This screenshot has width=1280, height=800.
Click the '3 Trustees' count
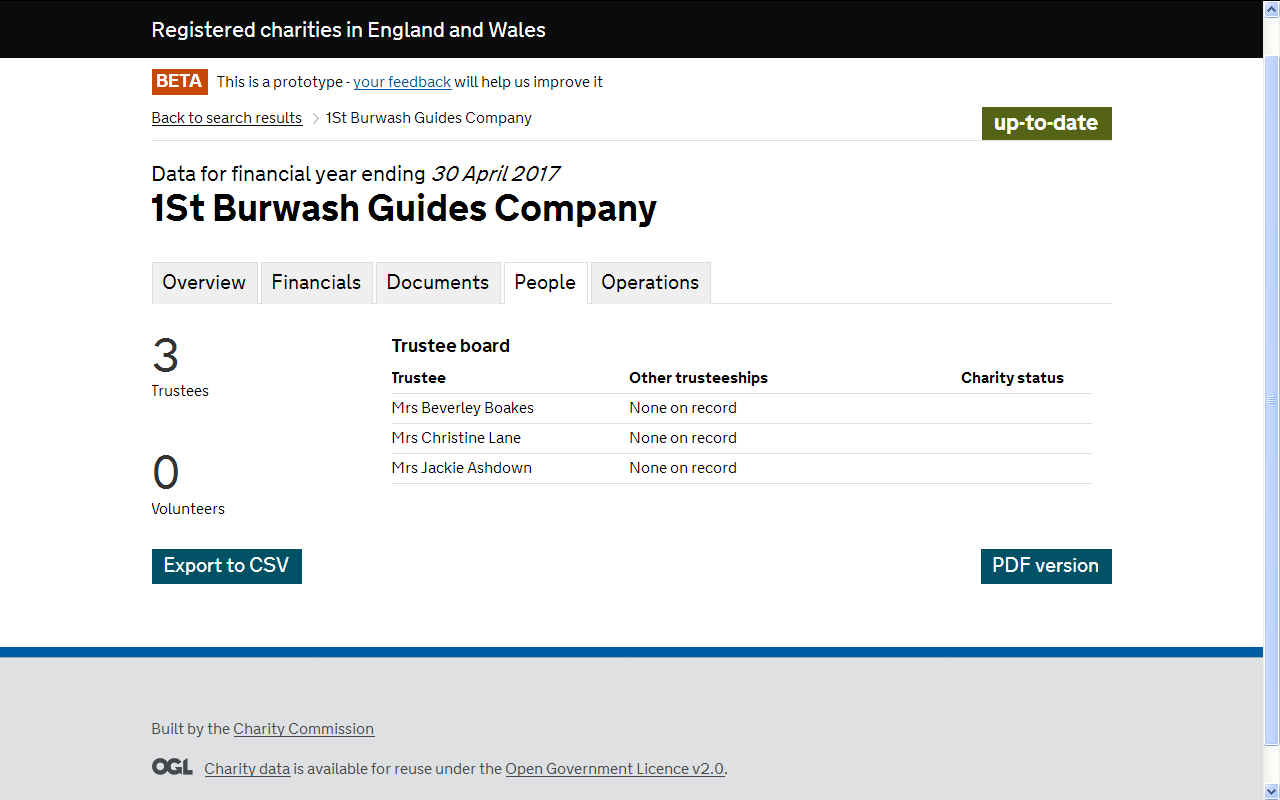pos(180,367)
